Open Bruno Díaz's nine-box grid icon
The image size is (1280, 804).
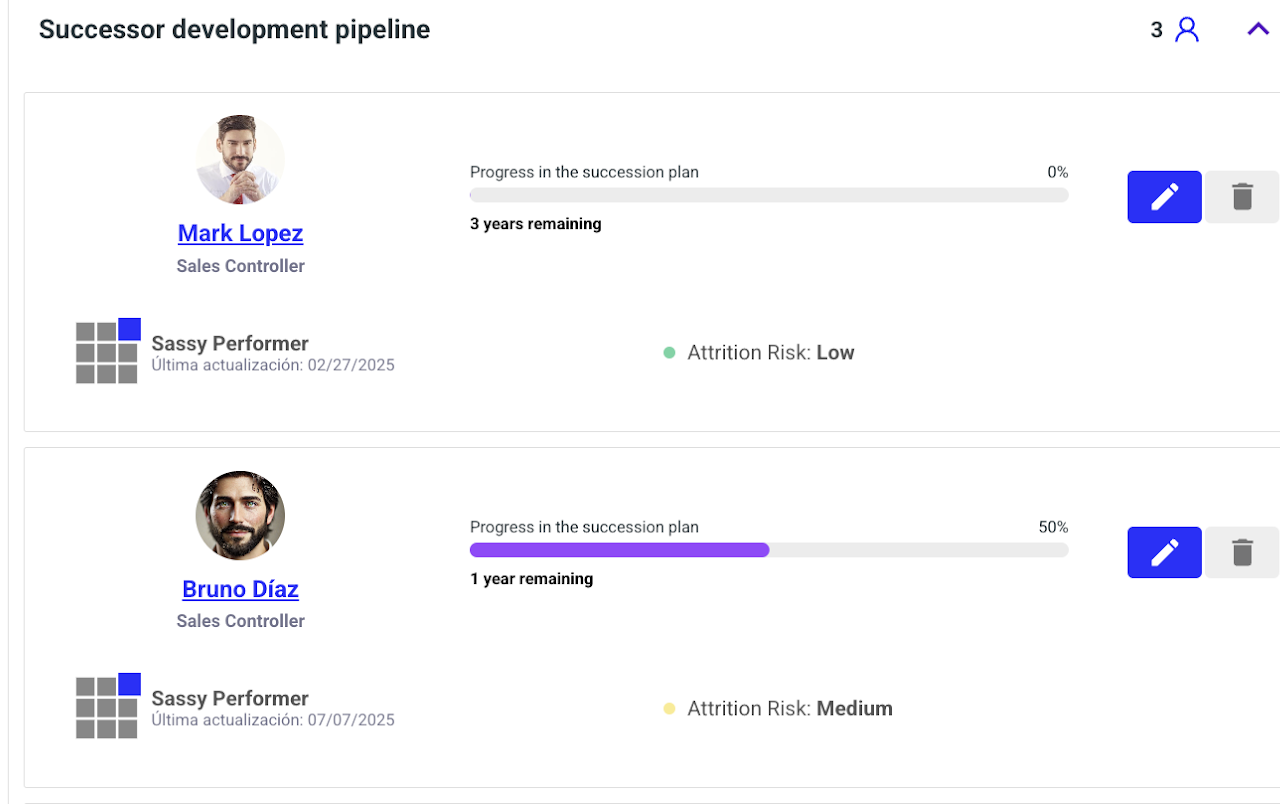tap(107, 706)
